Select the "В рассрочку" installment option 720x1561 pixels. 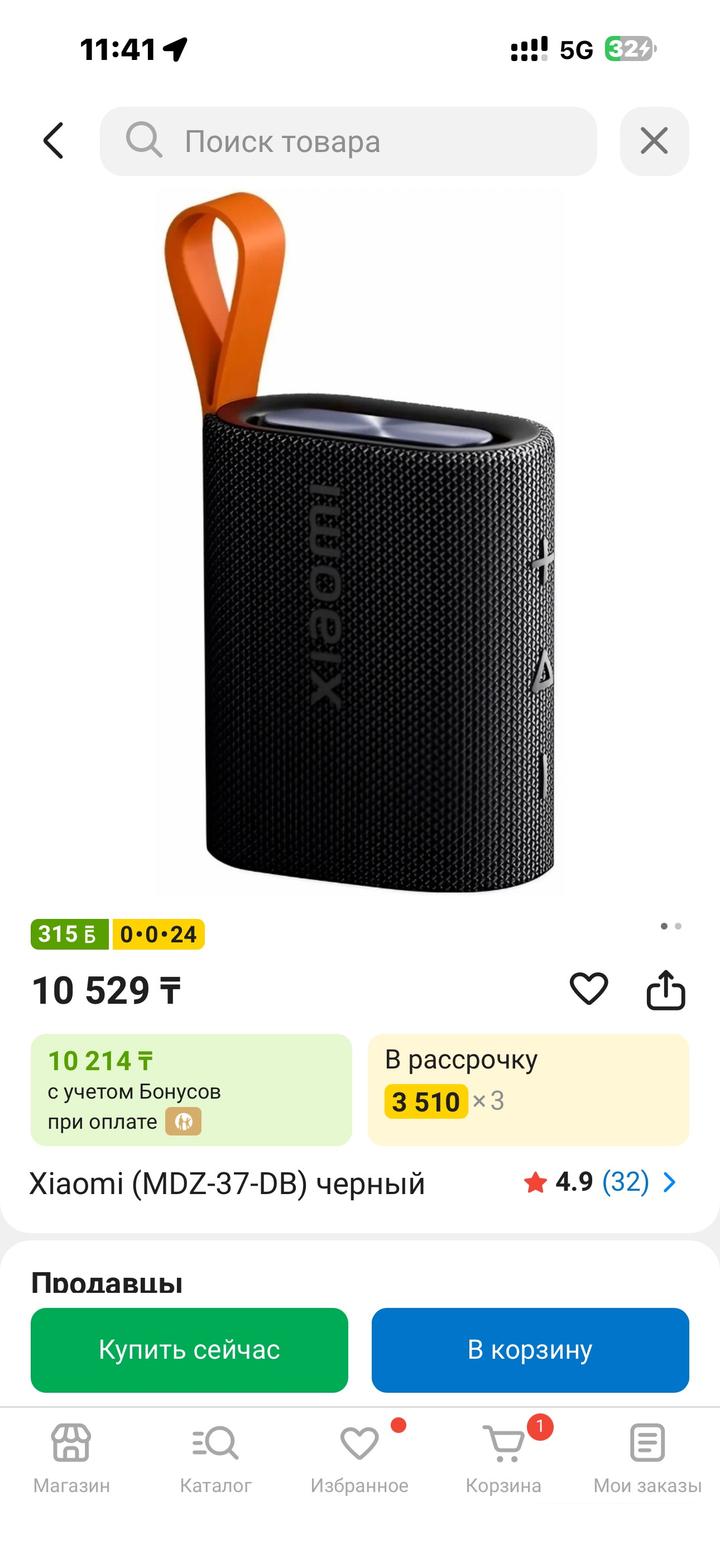[528, 1089]
